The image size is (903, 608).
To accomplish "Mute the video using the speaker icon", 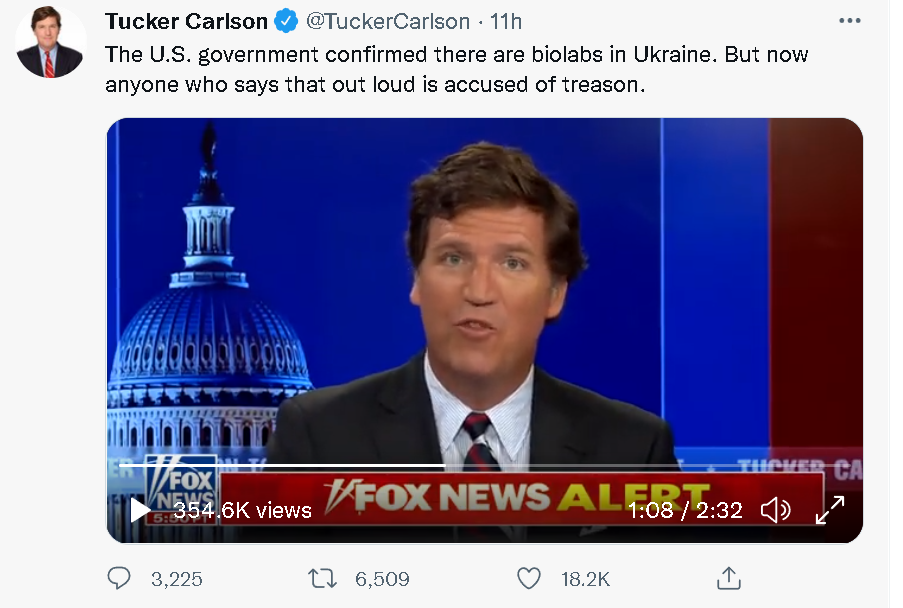I will coord(775,510).
